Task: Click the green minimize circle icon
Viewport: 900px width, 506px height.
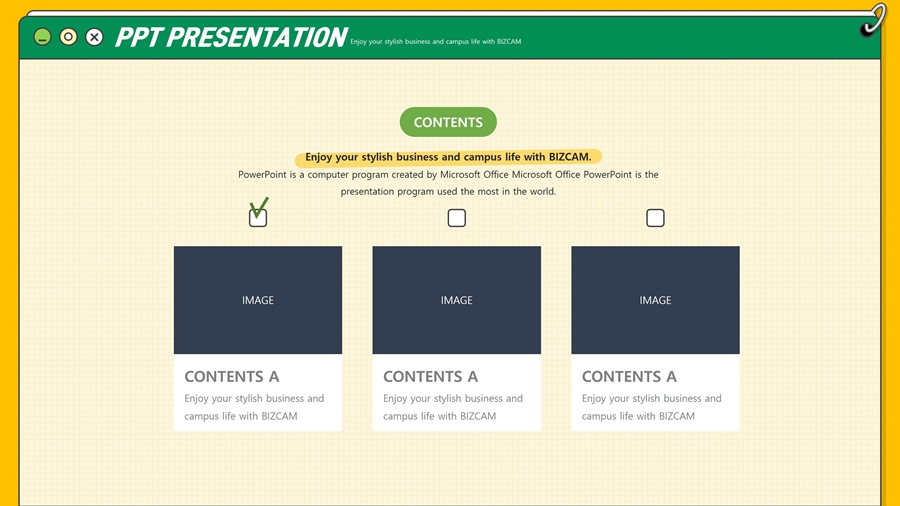Action: click(42, 37)
